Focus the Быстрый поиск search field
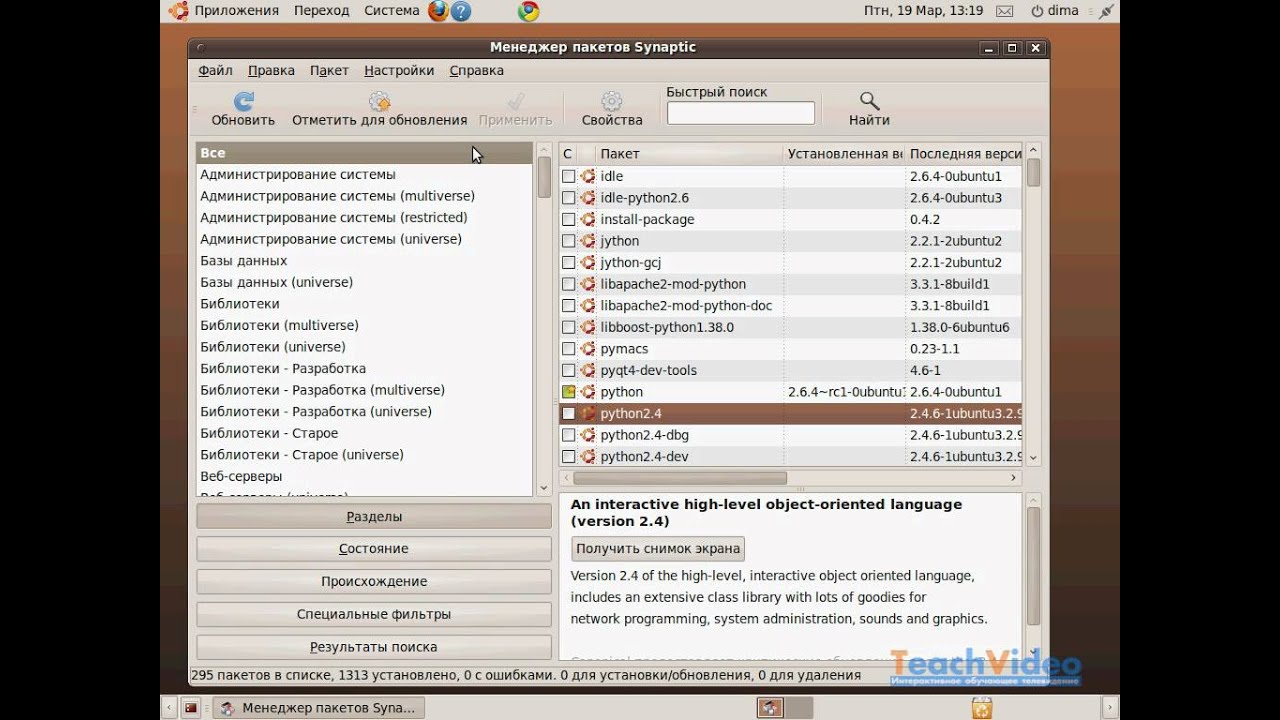 (741, 114)
